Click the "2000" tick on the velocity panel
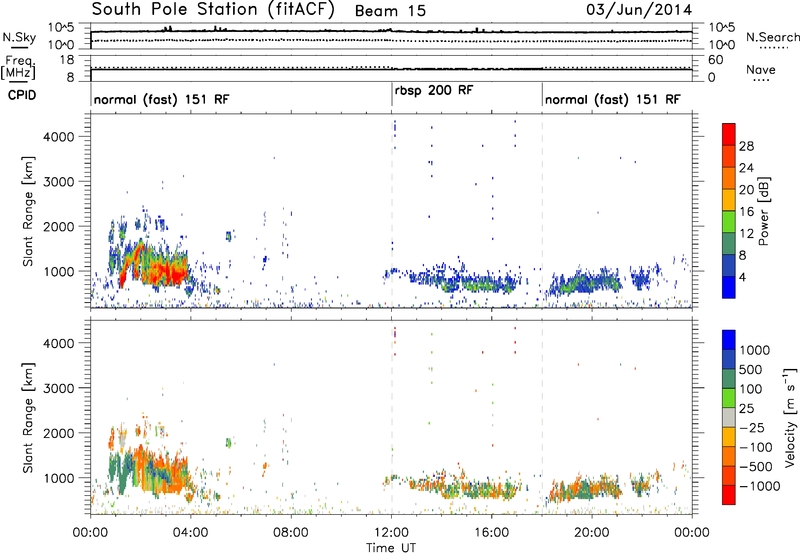Screen dimensions: 800x554 (58, 434)
